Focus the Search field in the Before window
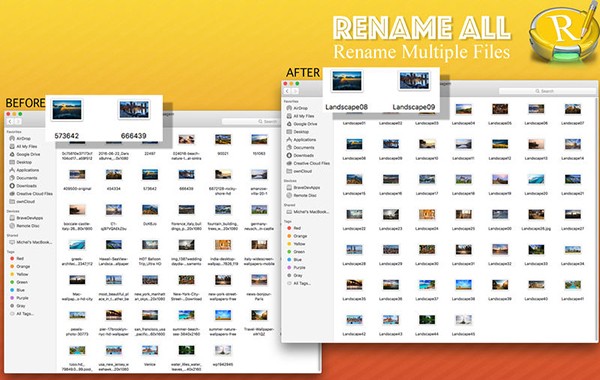This screenshot has width=600, height=380. pyautogui.click(x=251, y=121)
